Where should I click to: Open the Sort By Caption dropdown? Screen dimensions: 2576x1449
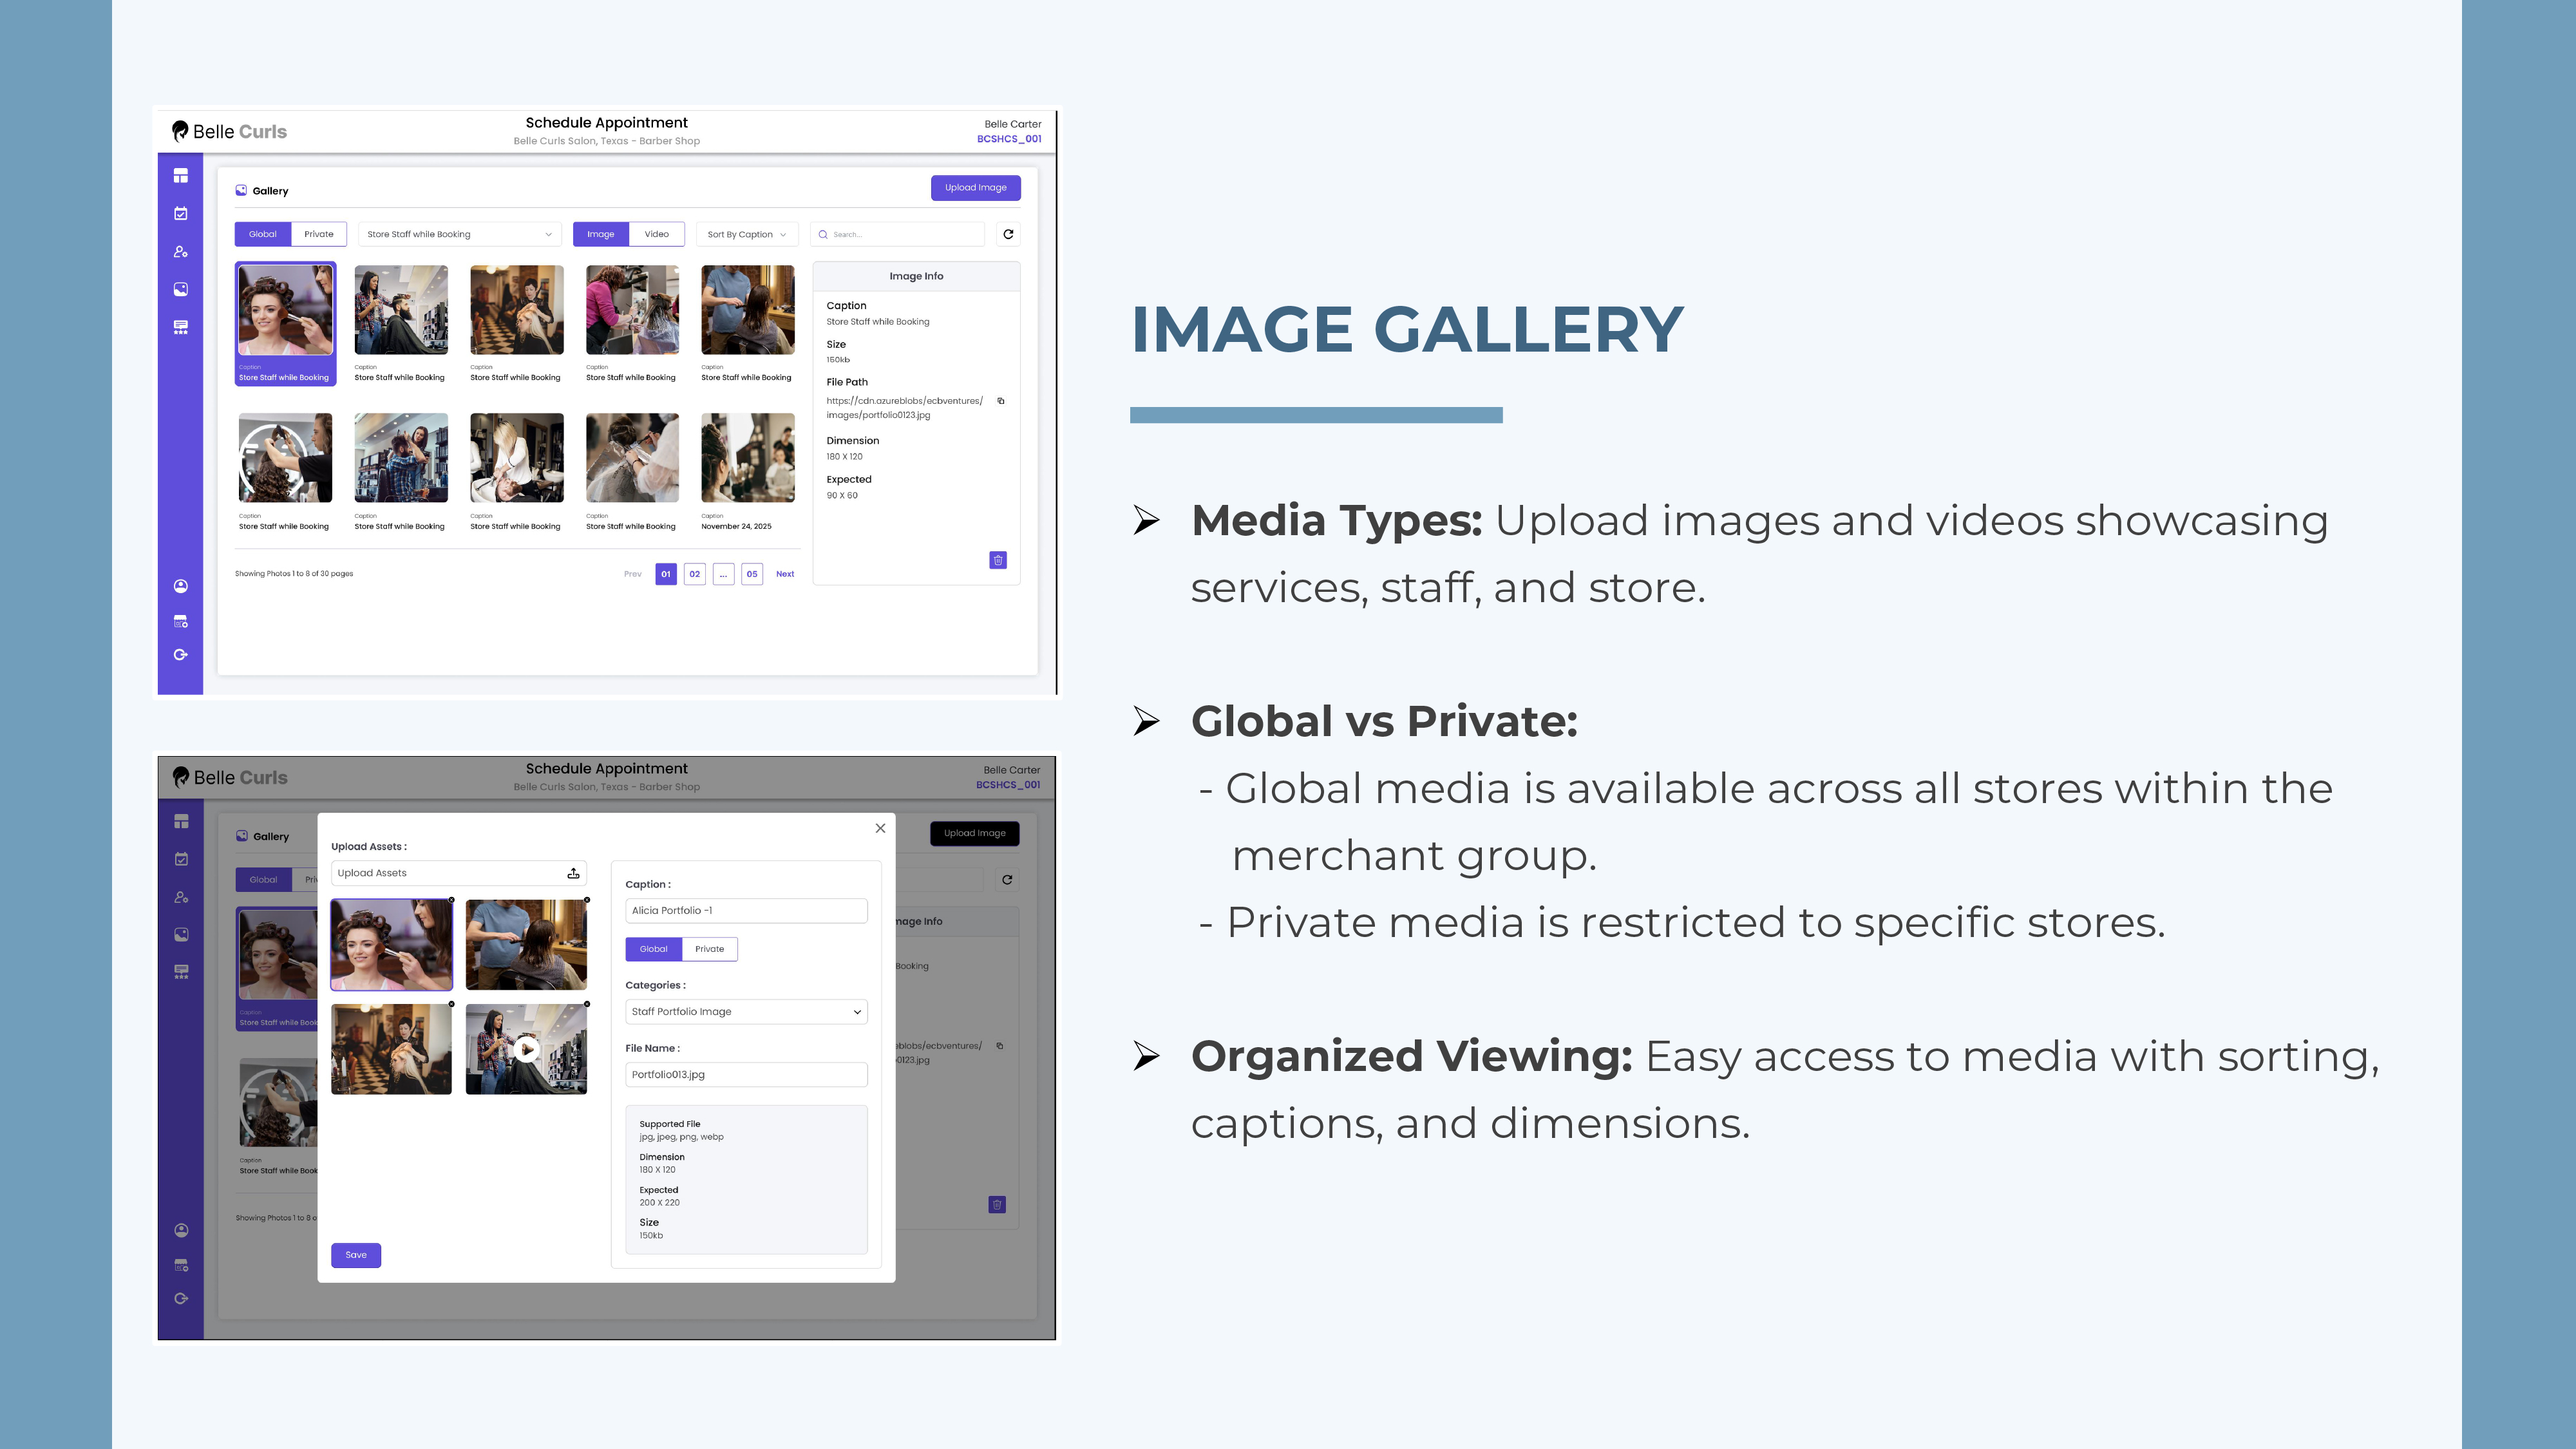[x=746, y=234]
